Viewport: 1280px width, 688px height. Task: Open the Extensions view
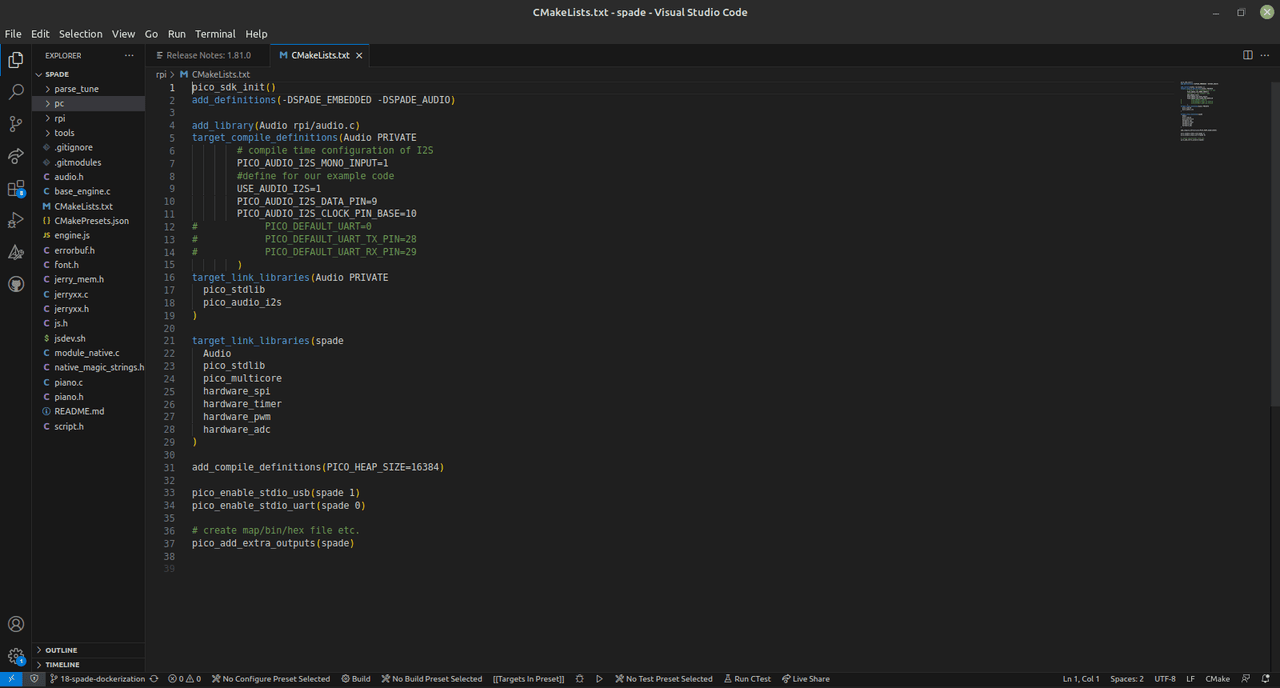click(16, 188)
